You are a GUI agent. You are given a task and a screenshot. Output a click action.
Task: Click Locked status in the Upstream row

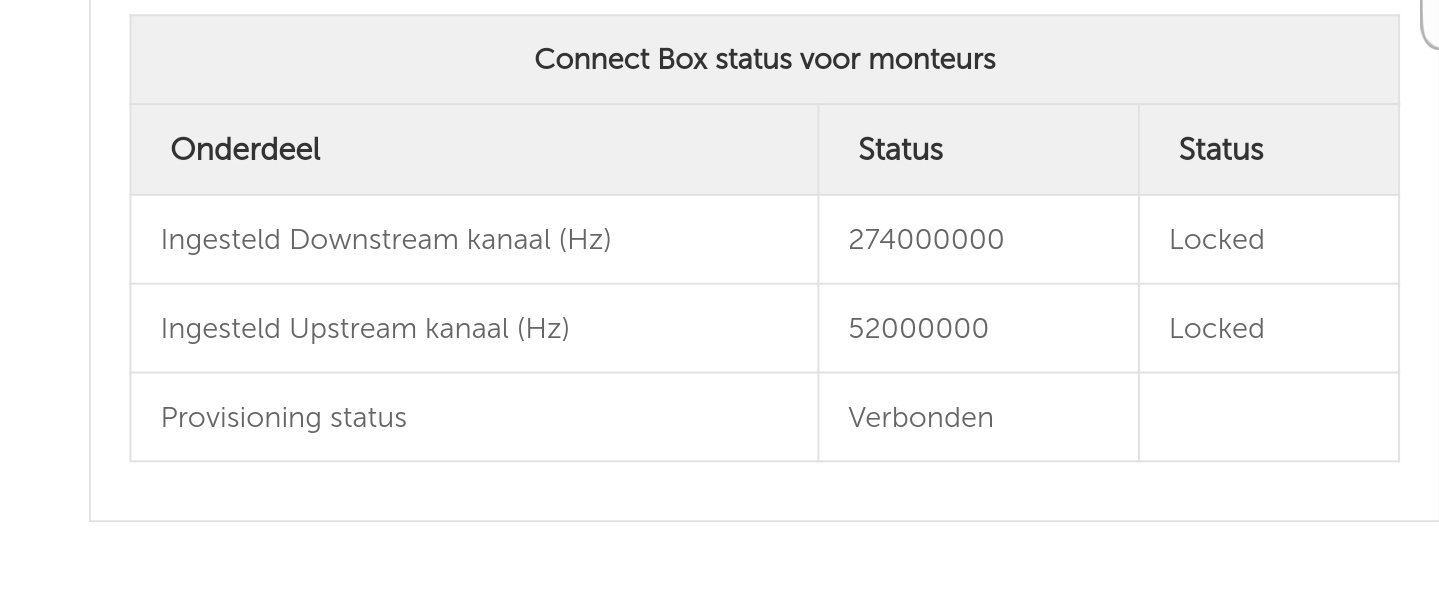click(1217, 329)
